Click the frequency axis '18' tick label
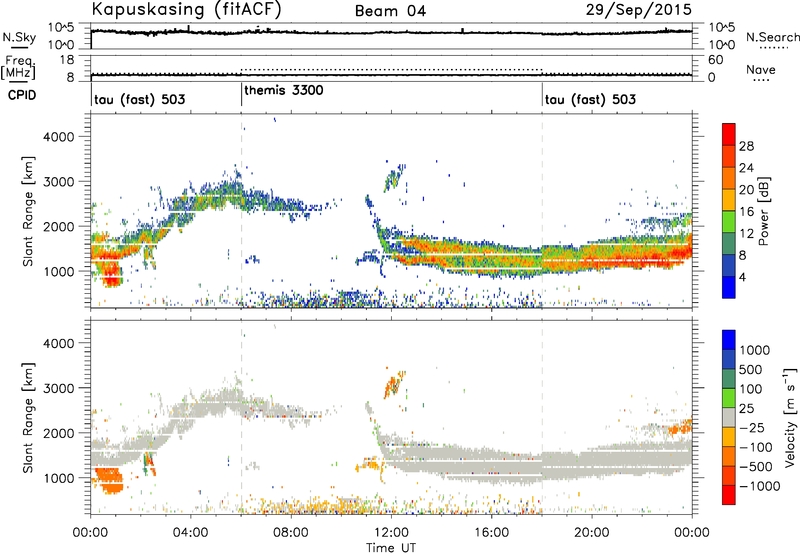 (x=67, y=60)
